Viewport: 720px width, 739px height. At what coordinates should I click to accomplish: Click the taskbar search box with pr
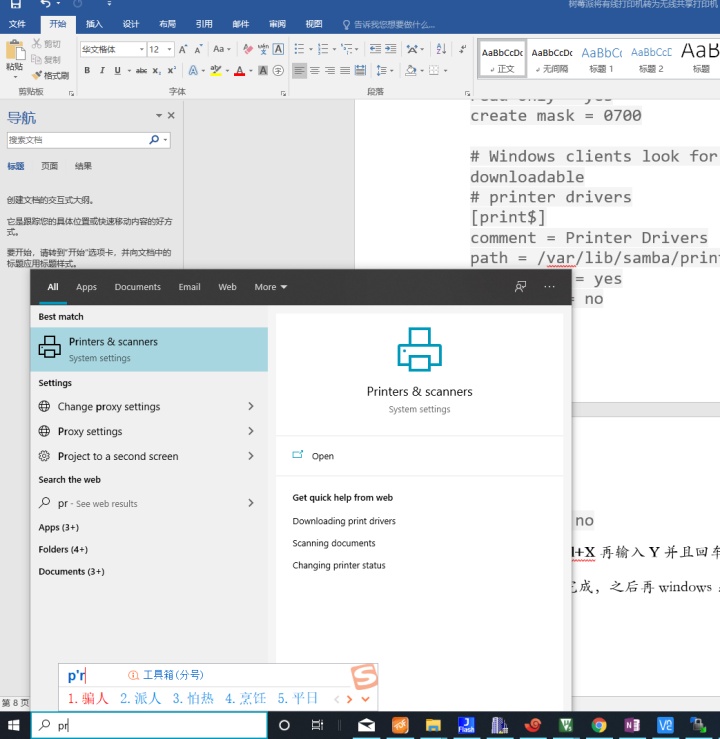[149, 725]
